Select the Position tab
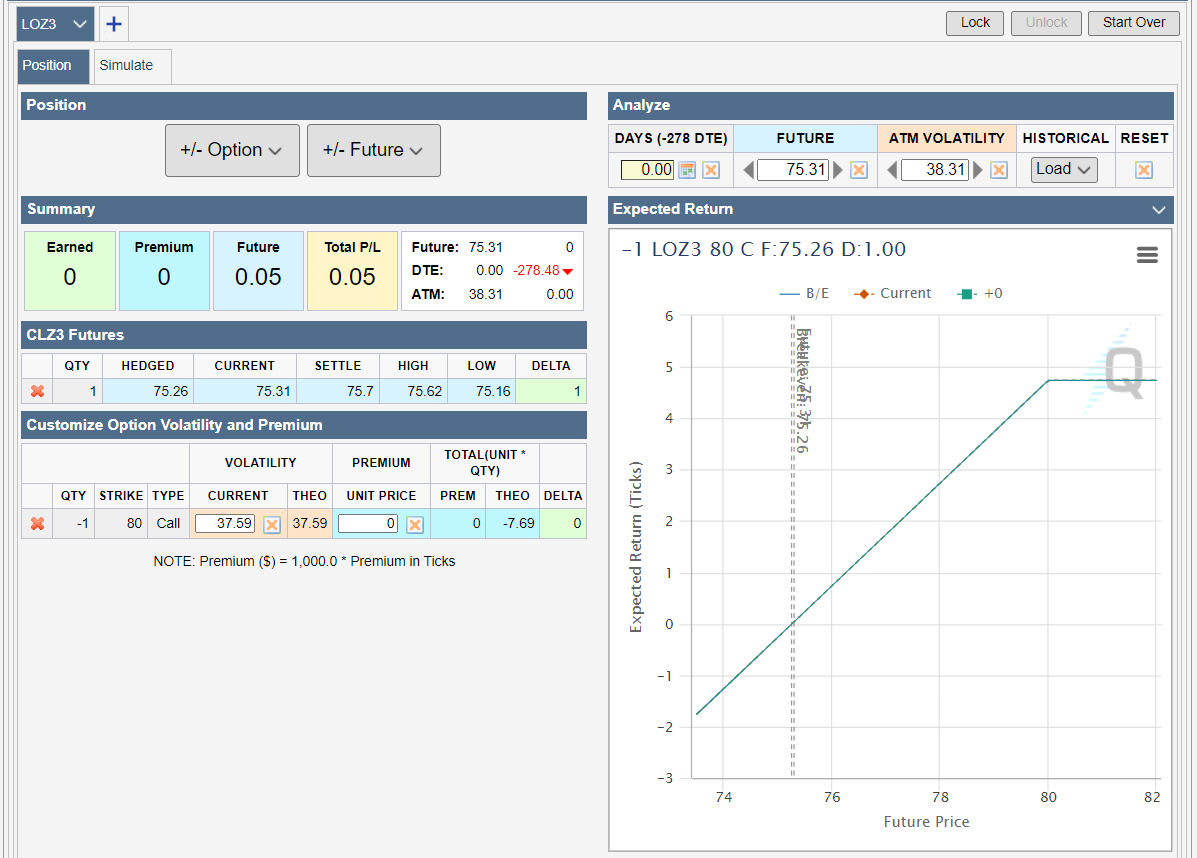 point(47,66)
